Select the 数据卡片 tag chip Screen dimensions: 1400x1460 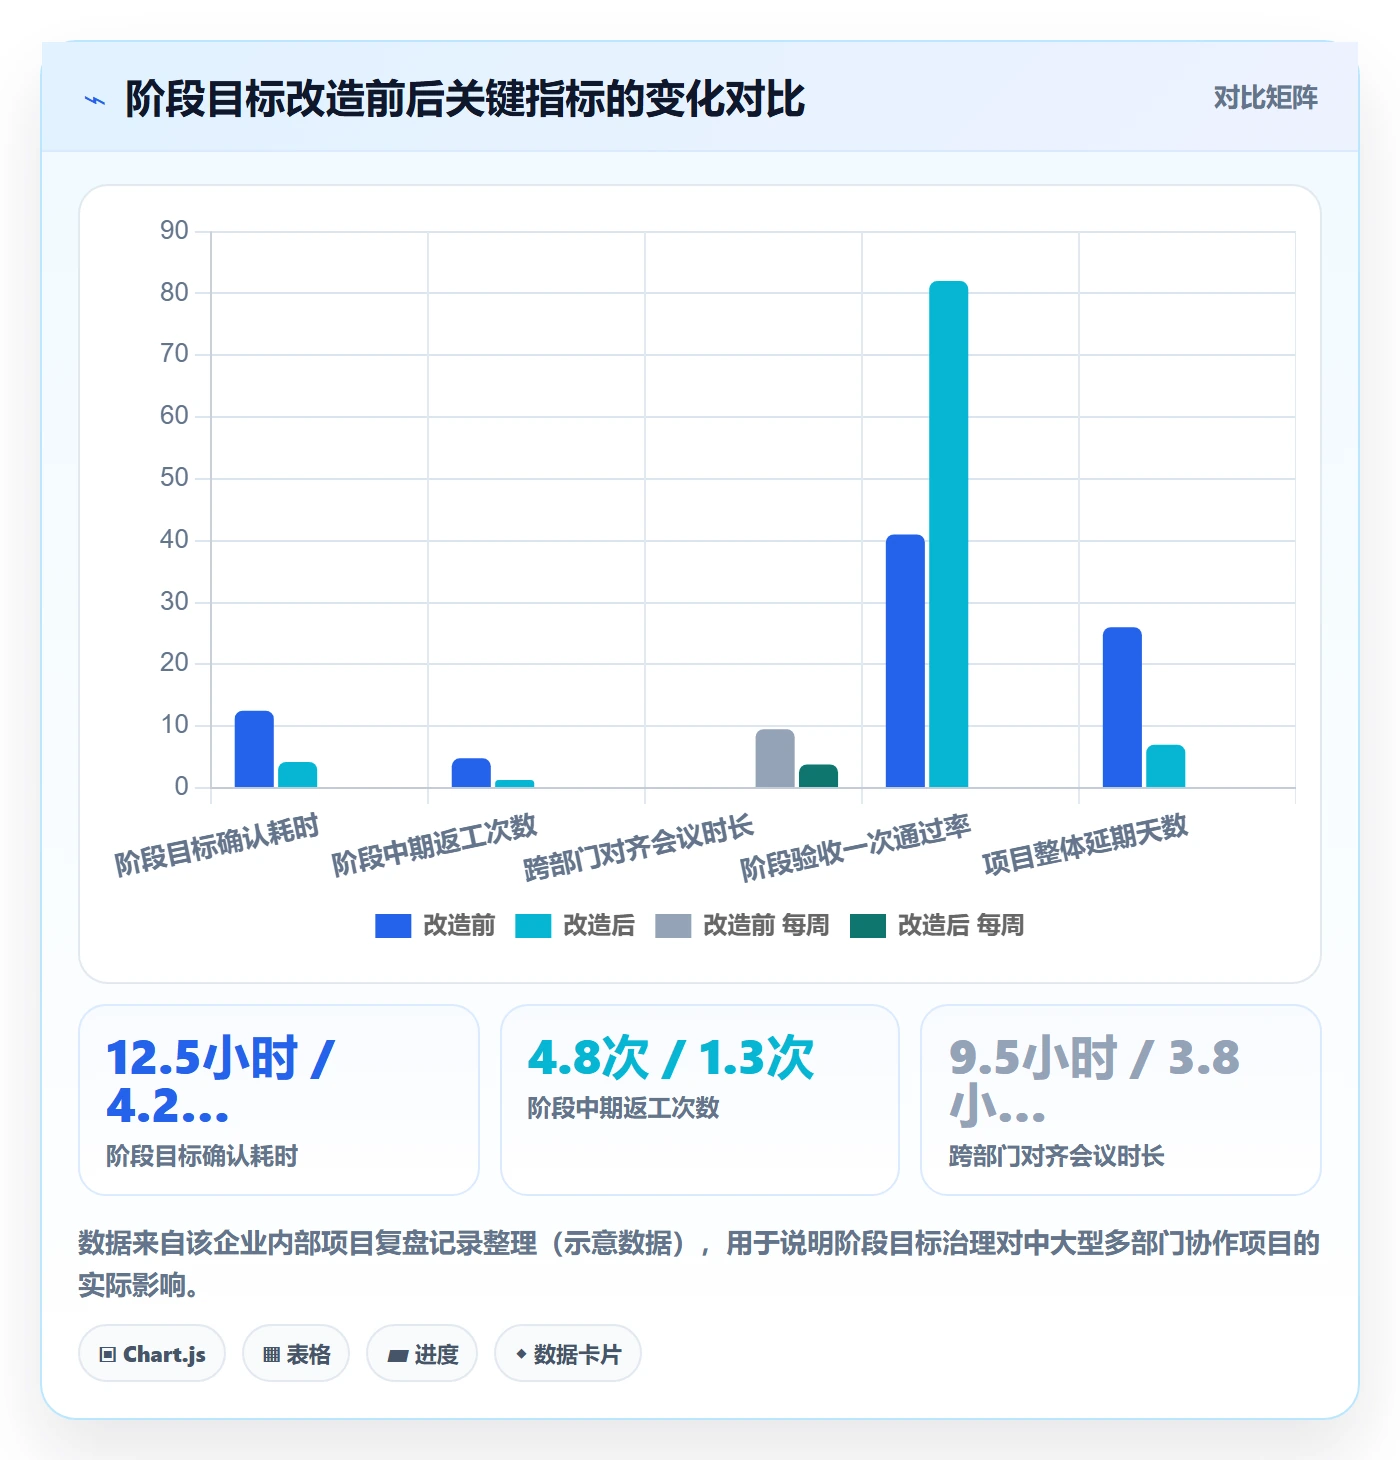click(x=568, y=1354)
